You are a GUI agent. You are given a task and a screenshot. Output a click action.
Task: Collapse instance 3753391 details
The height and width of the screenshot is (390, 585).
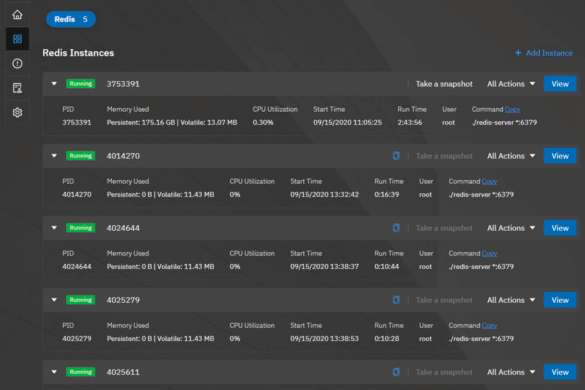(x=54, y=84)
